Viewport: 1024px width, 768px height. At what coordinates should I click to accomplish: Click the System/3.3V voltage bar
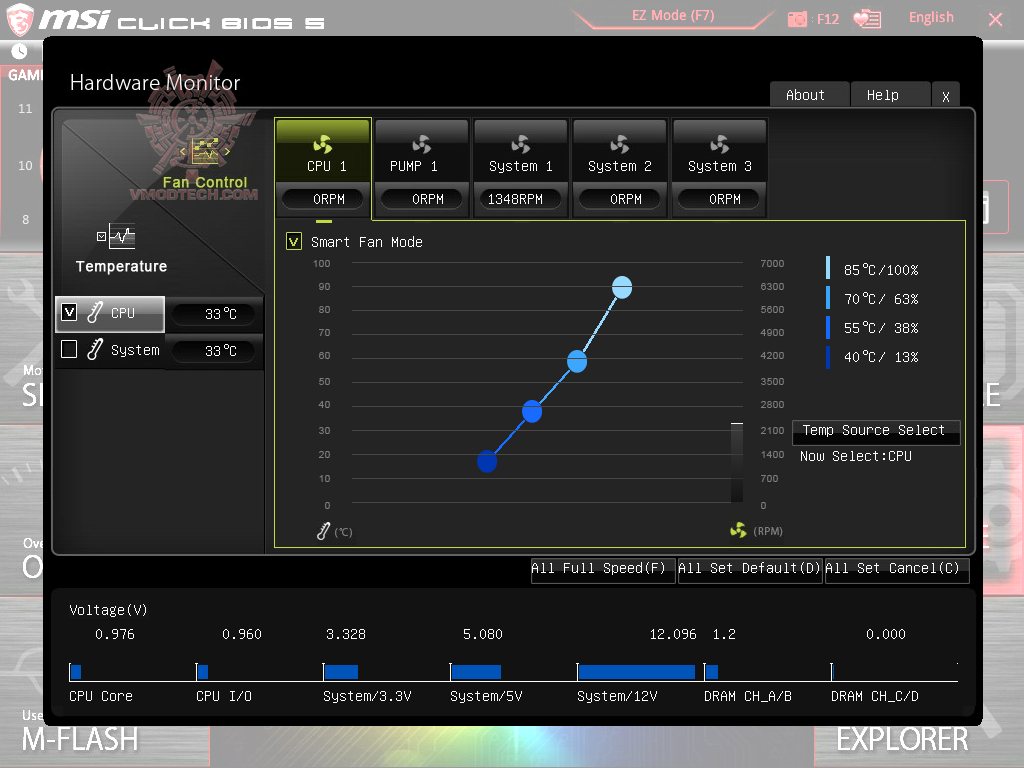pos(341,672)
